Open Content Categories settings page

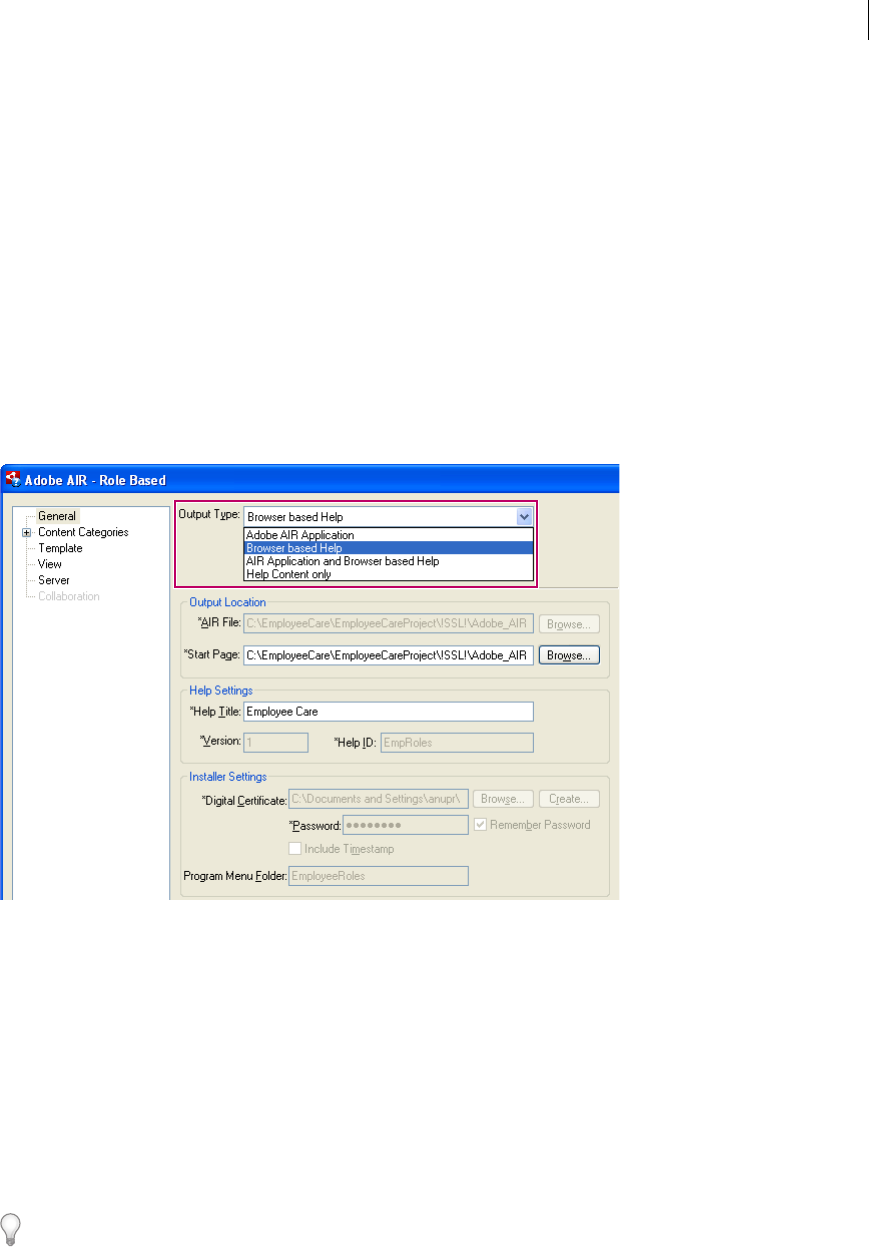(83, 532)
